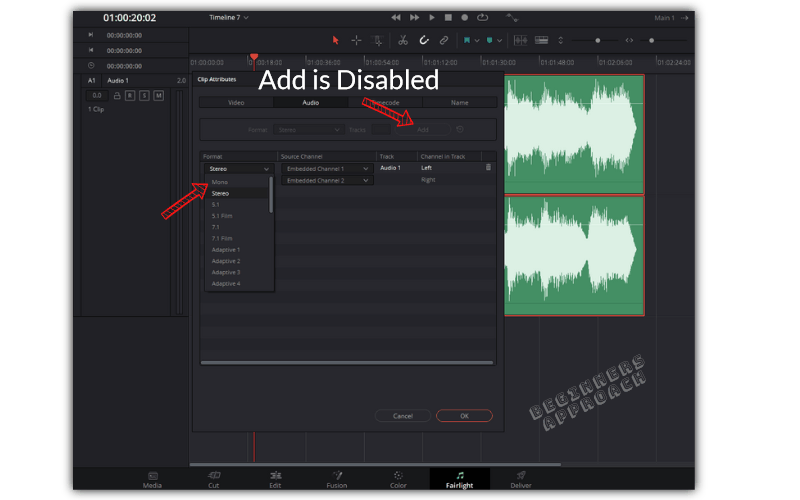The height and width of the screenshot is (500, 800).
Task: Choose 5.1 Film from the format list
Action: [237, 216]
